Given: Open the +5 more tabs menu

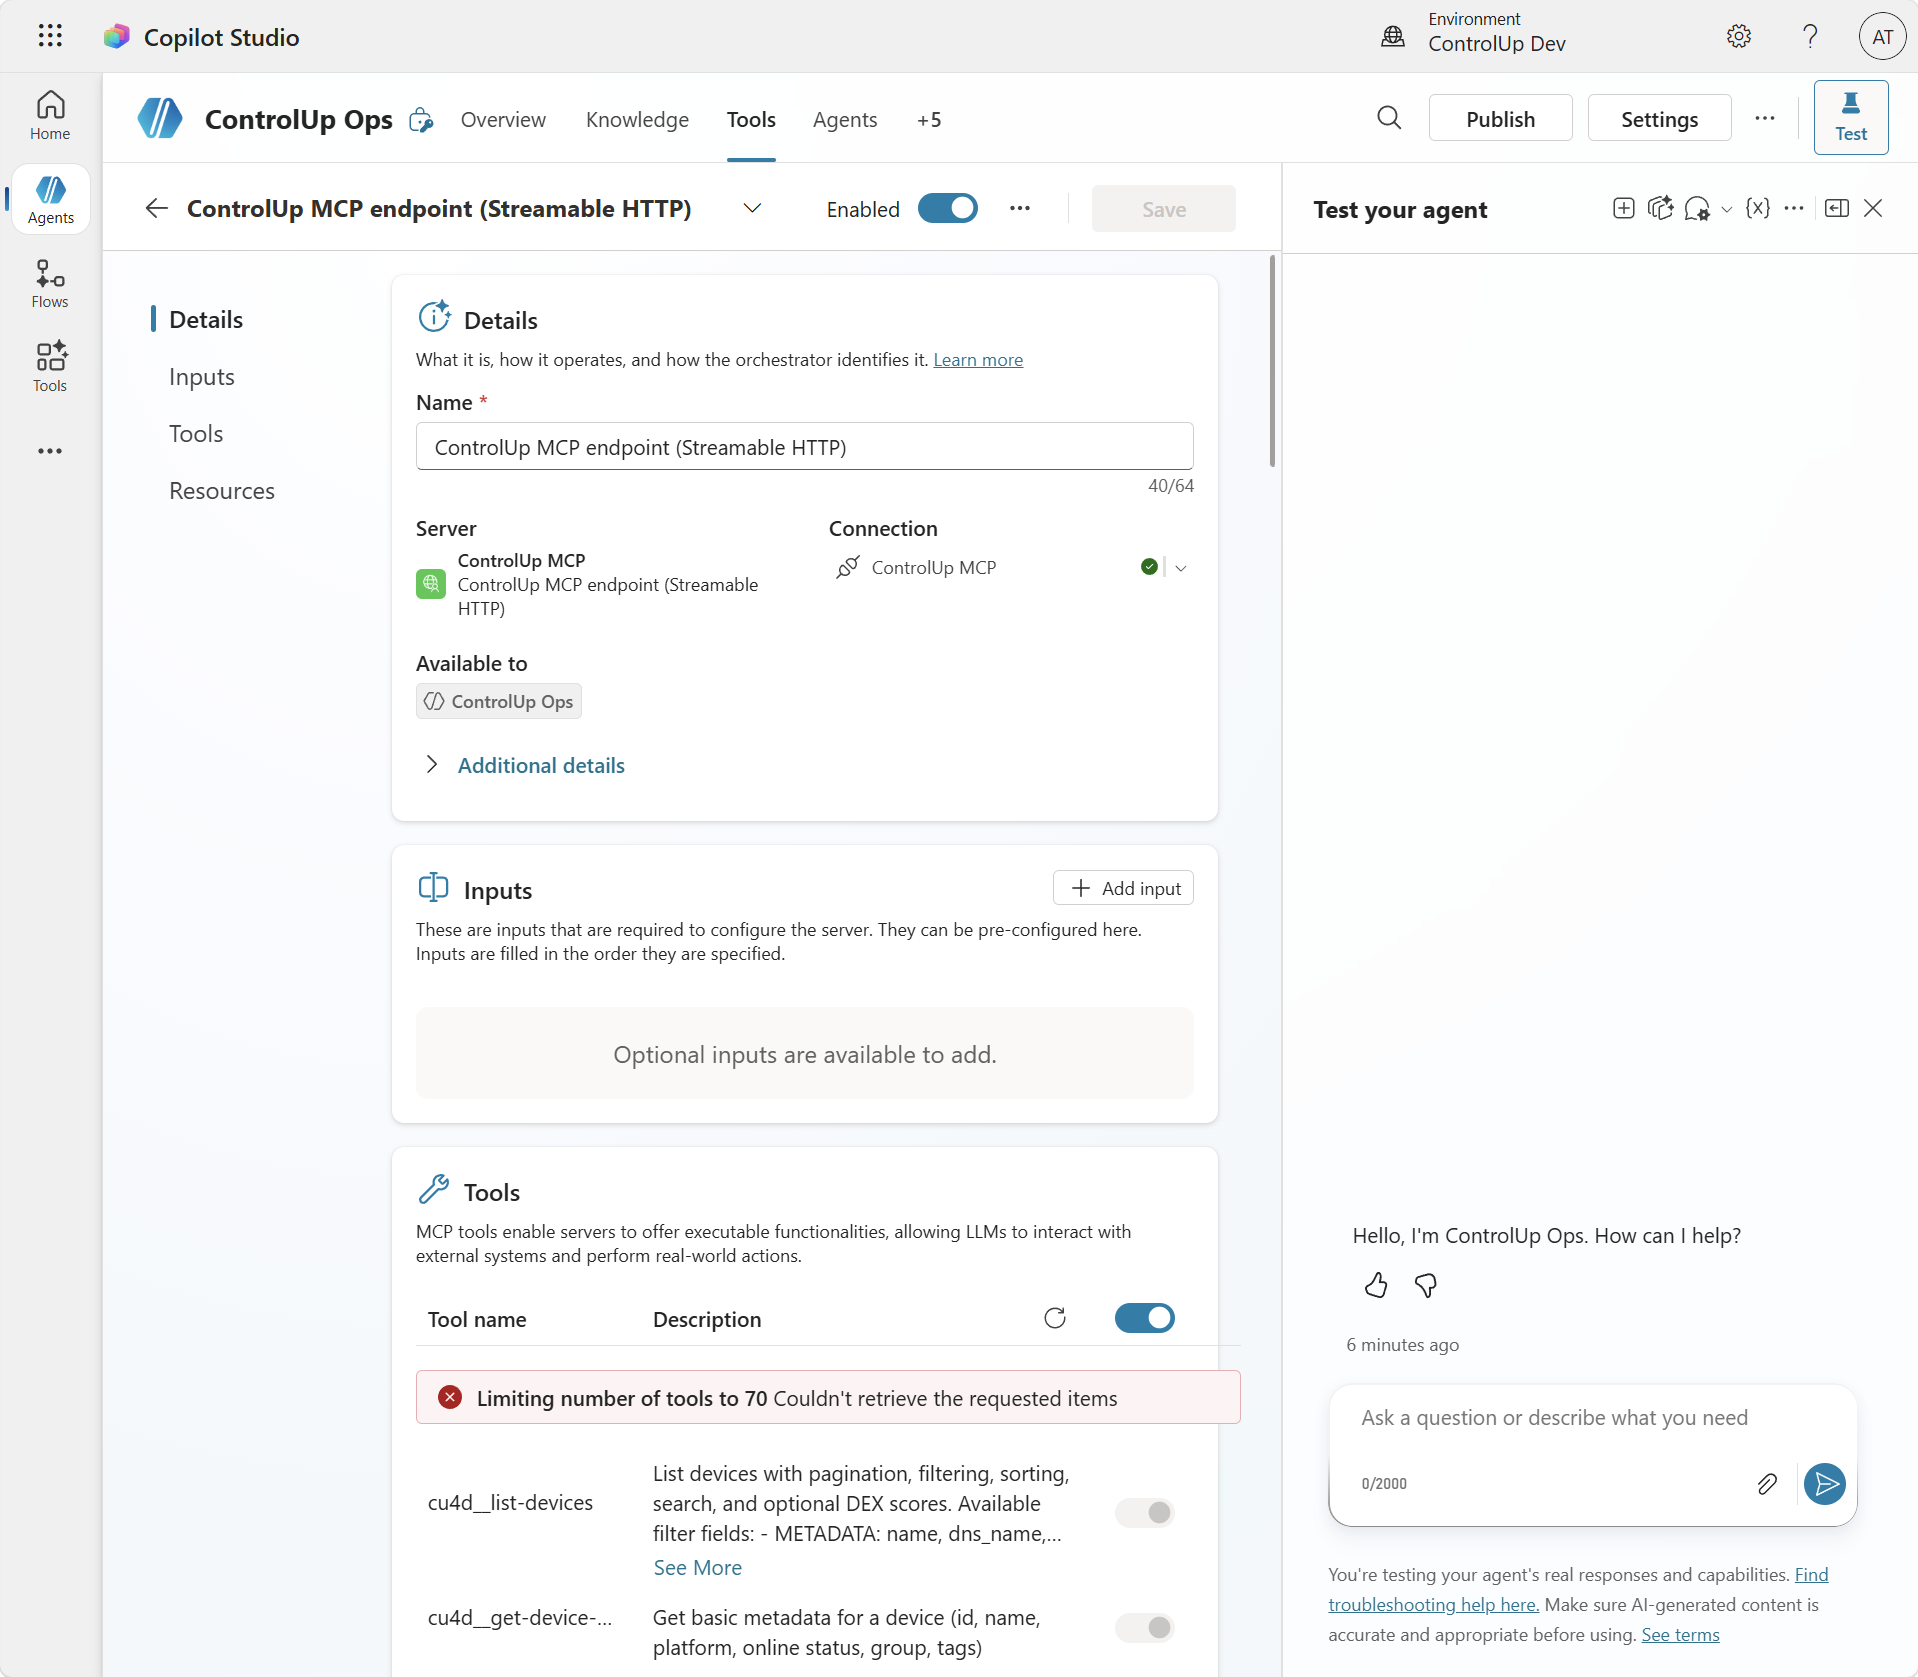Looking at the screenshot, I should [x=929, y=120].
